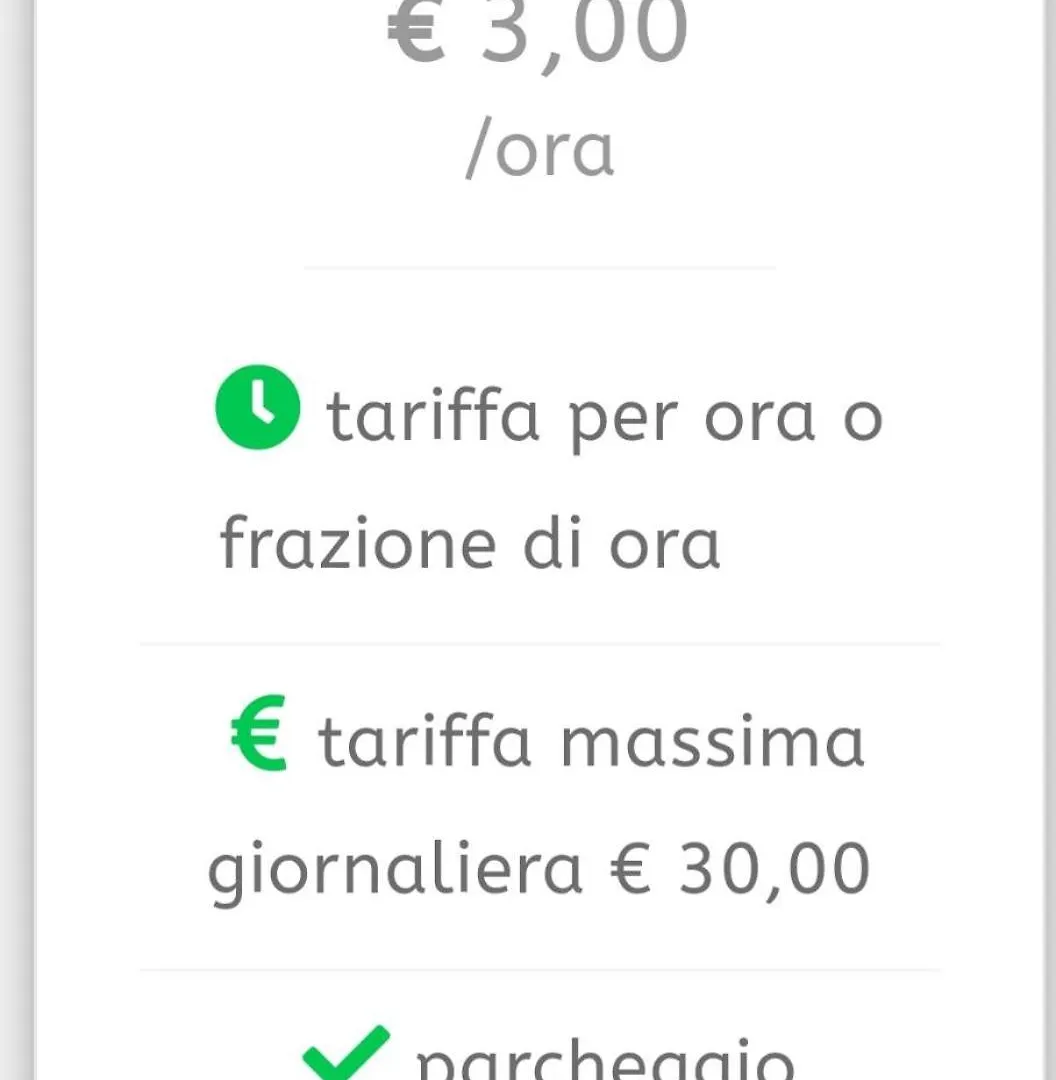
Task: Click the 'per ora o' text
Action: tap(725, 420)
